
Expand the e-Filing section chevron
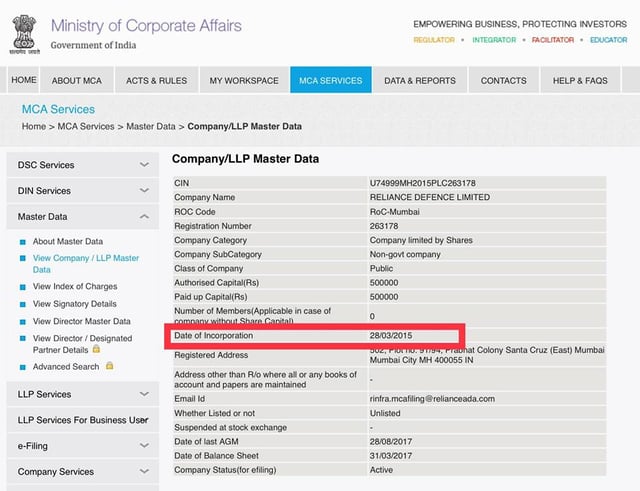tap(144, 446)
